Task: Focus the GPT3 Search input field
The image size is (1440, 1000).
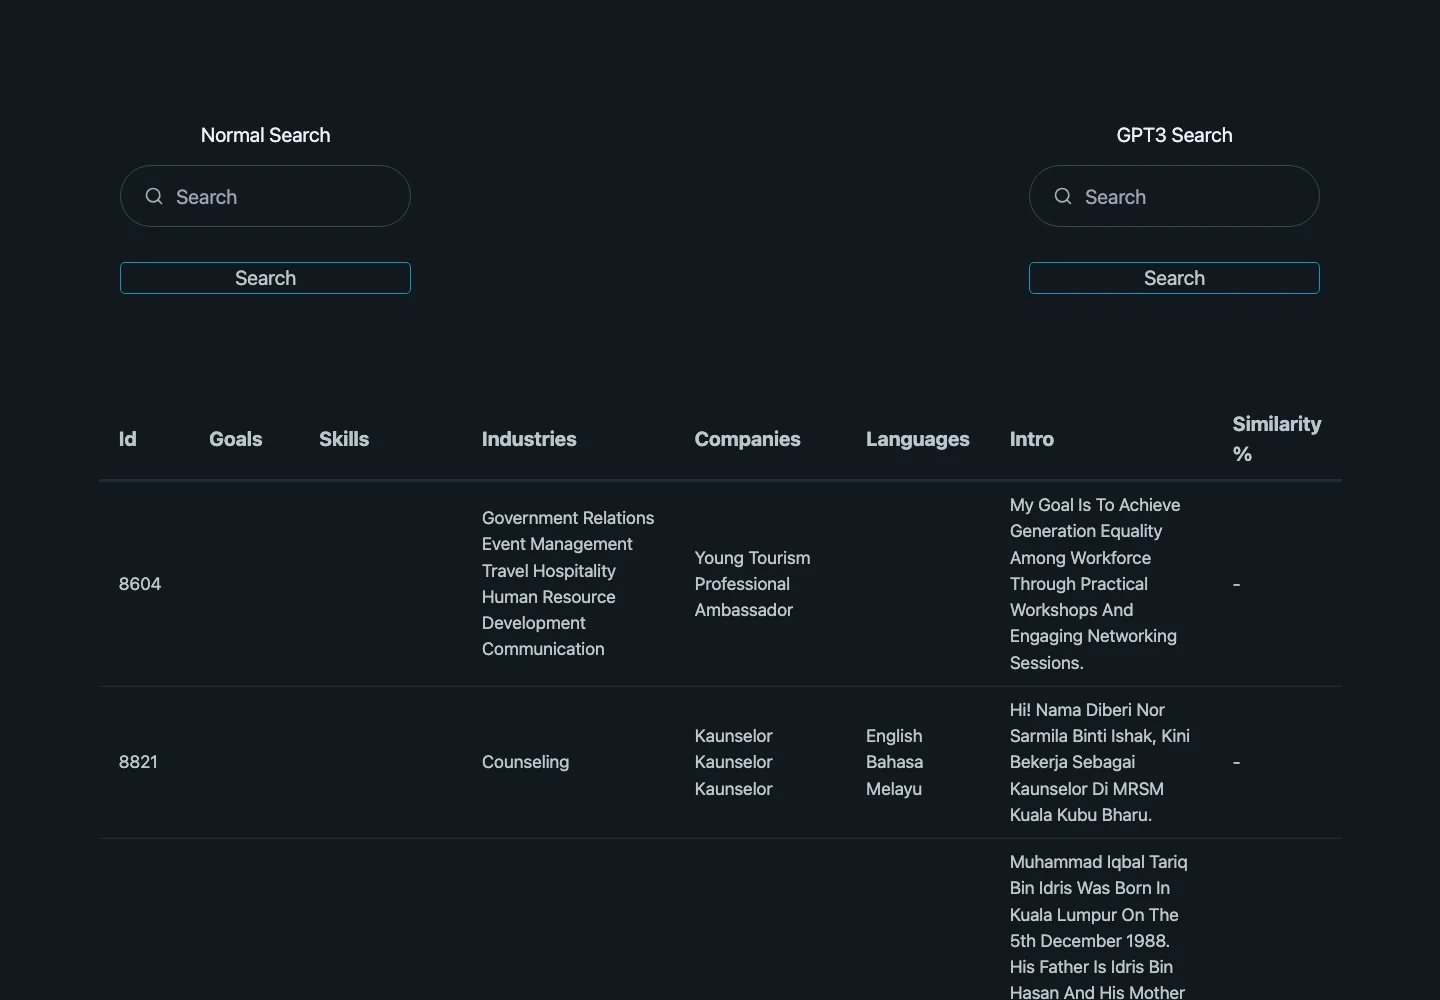Action: coord(1174,196)
